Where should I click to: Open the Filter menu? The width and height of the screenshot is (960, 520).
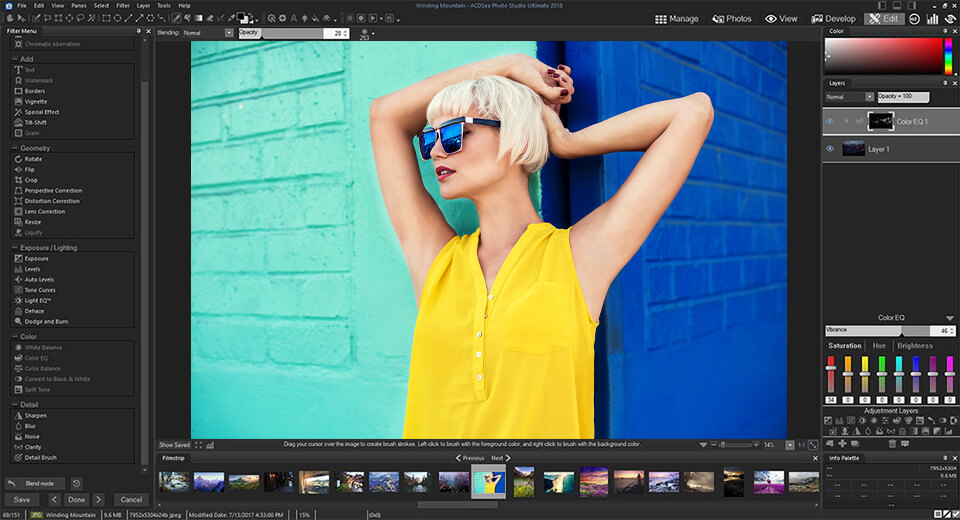tap(123, 6)
